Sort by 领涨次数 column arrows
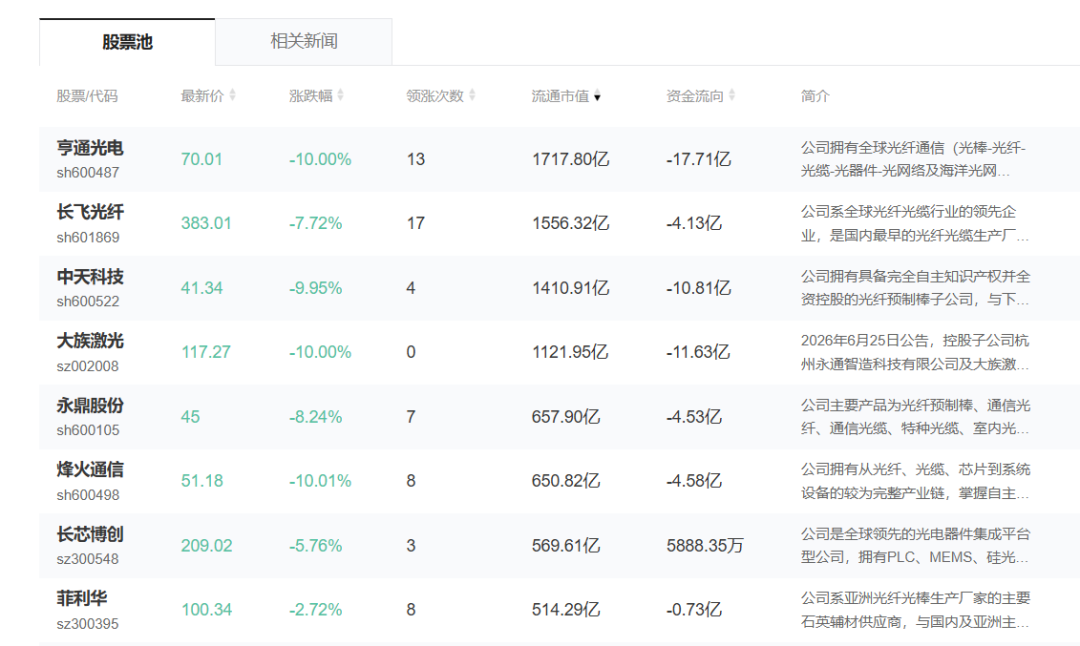Viewport: 1080px width, 646px height. click(x=472, y=95)
